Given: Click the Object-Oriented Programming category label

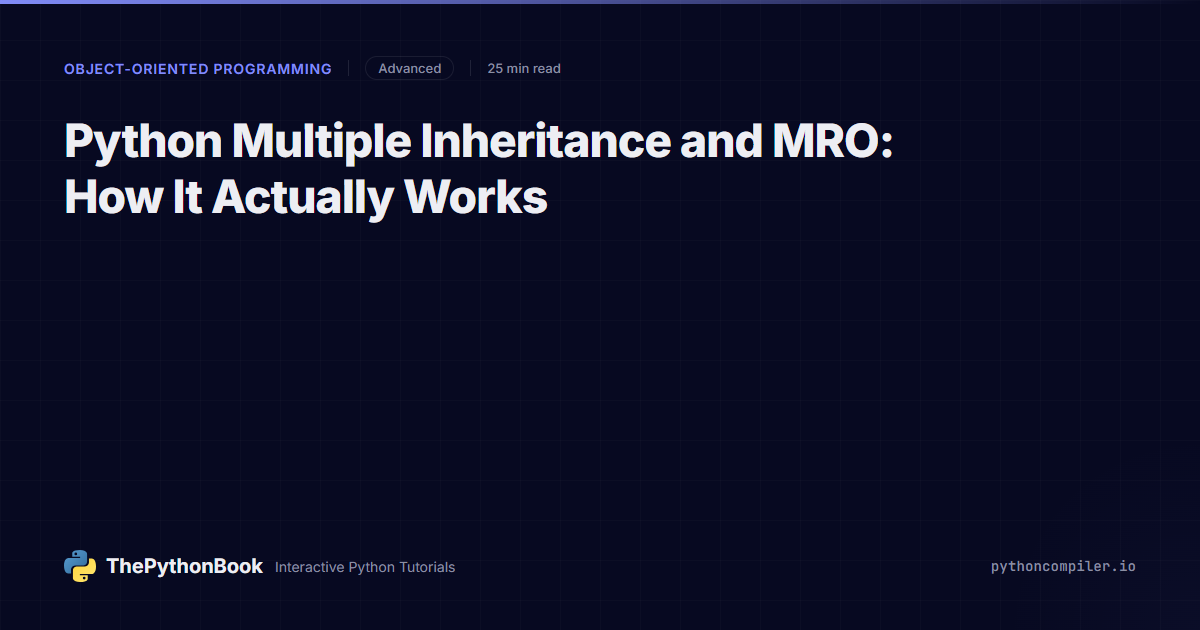Looking at the screenshot, I should 198,69.
